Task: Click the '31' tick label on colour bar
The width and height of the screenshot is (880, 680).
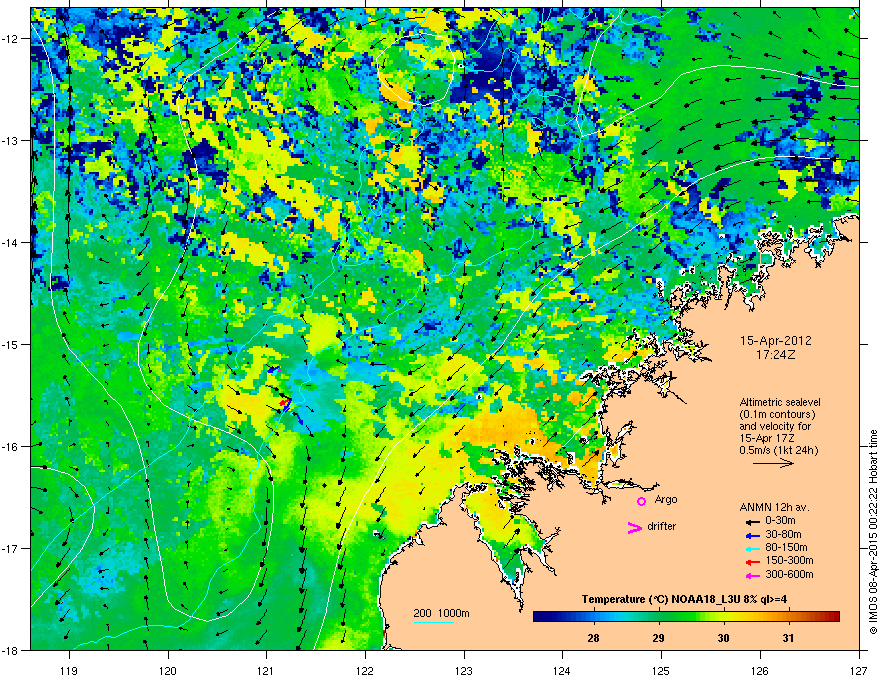Action: click(x=789, y=638)
